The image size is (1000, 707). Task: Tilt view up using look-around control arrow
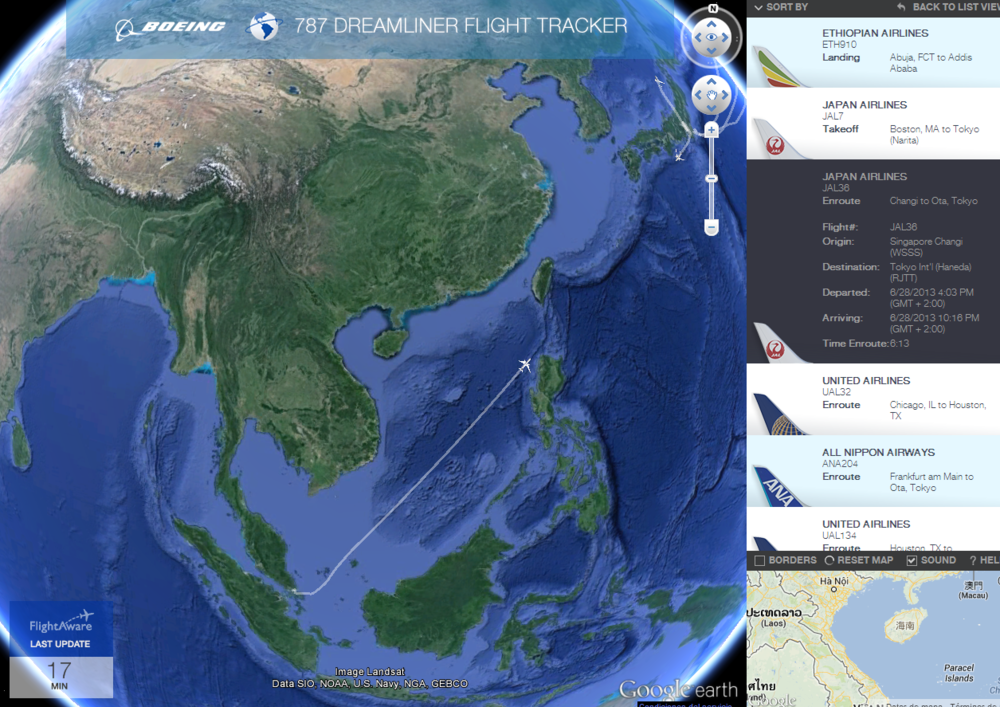[x=712, y=24]
